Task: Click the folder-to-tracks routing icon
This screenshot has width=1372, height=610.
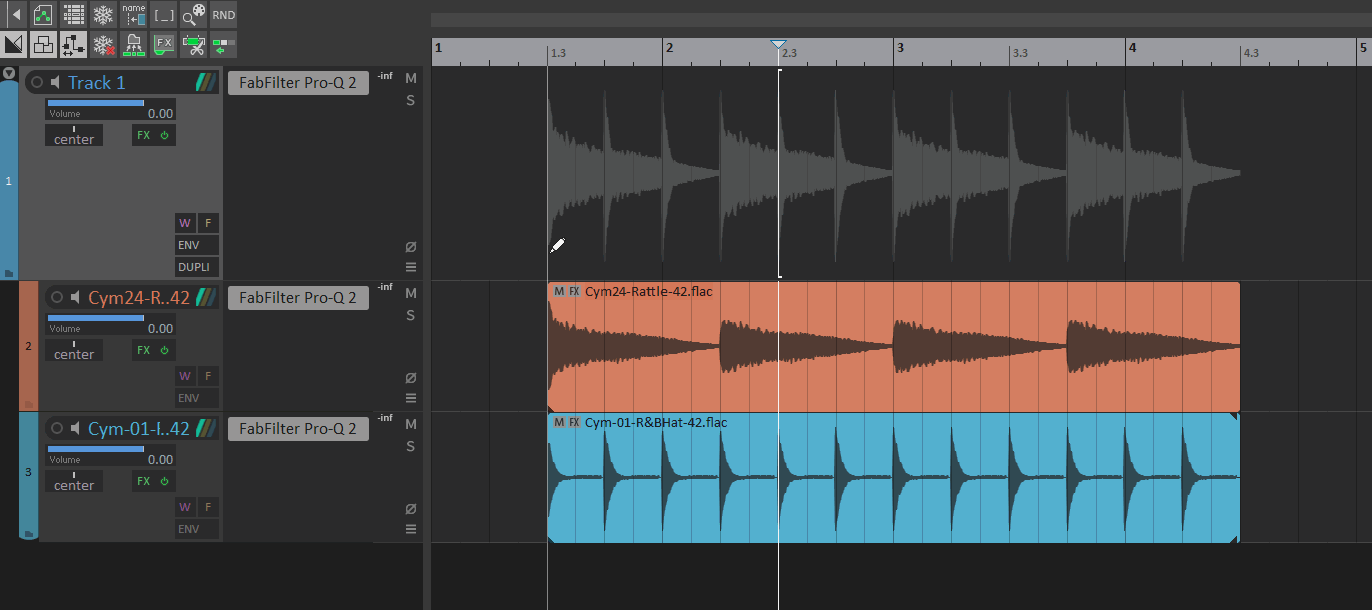Action: coord(133,44)
